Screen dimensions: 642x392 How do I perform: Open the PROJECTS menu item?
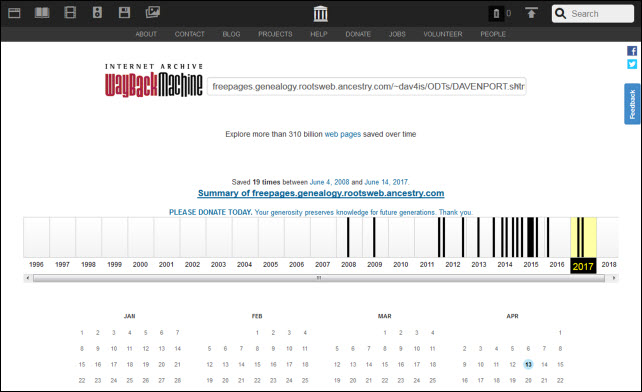(275, 34)
